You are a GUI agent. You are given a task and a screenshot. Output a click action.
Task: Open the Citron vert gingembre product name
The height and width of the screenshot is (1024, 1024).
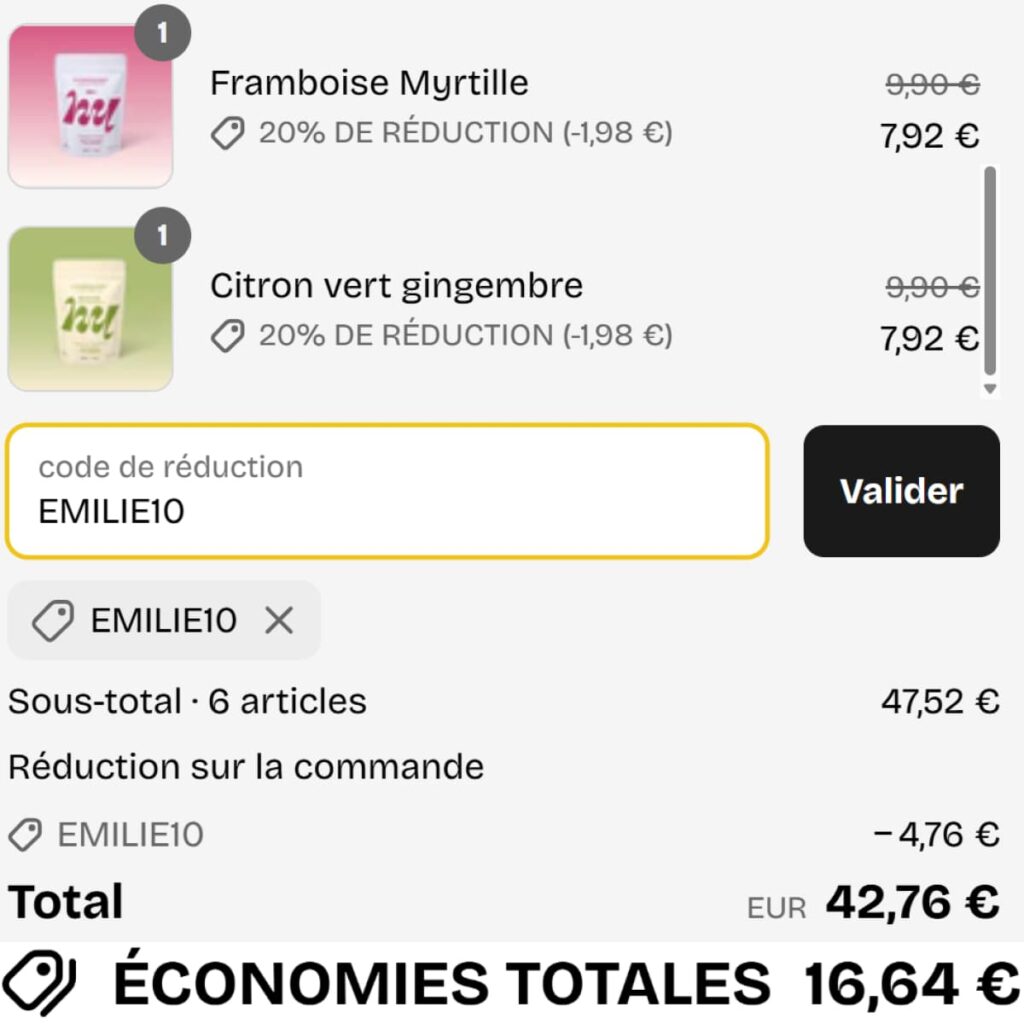[396, 285]
